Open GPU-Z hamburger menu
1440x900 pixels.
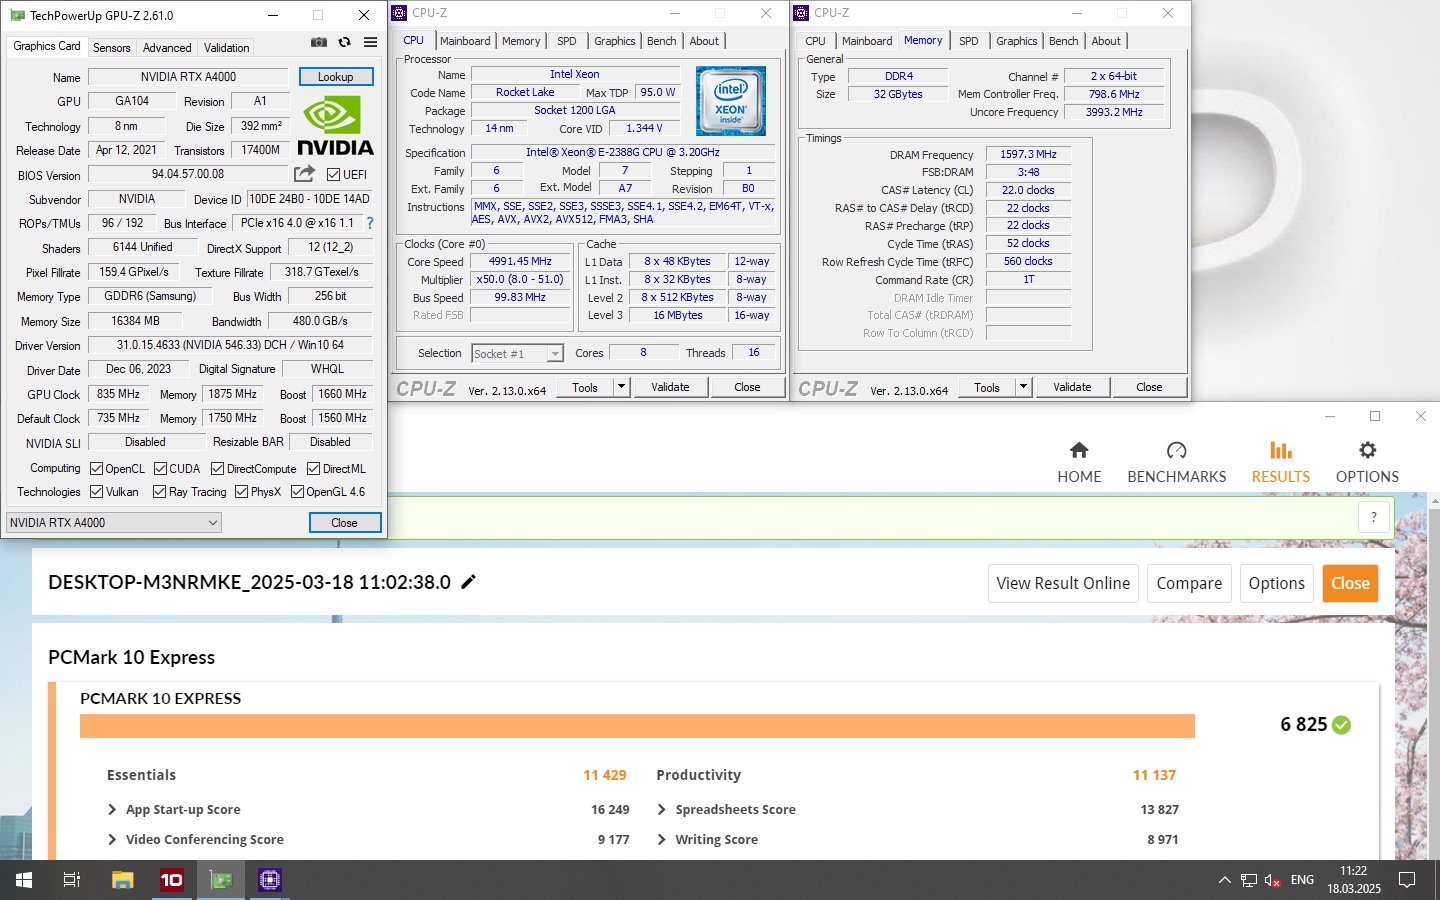(x=370, y=42)
